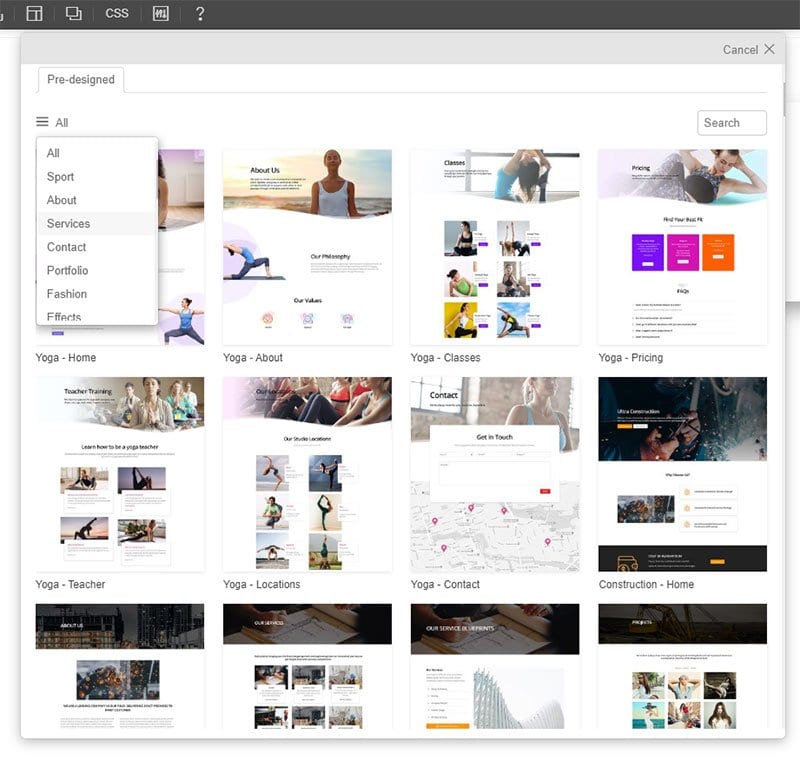Open the layout grid icon in toolbar
Image resolution: width=800 pixels, height=761 pixels.
[34, 13]
